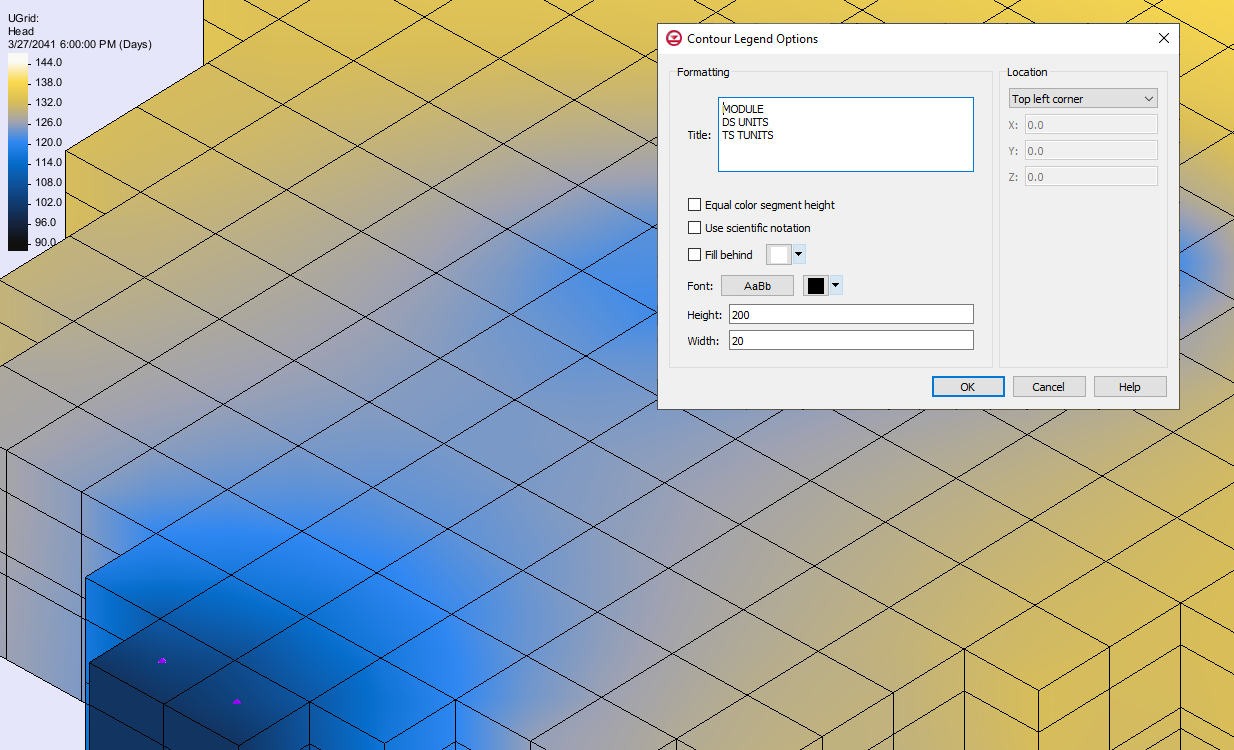Viewport: 1234px width, 750px height.
Task: Click the black font color swatch
Action: tap(816, 286)
